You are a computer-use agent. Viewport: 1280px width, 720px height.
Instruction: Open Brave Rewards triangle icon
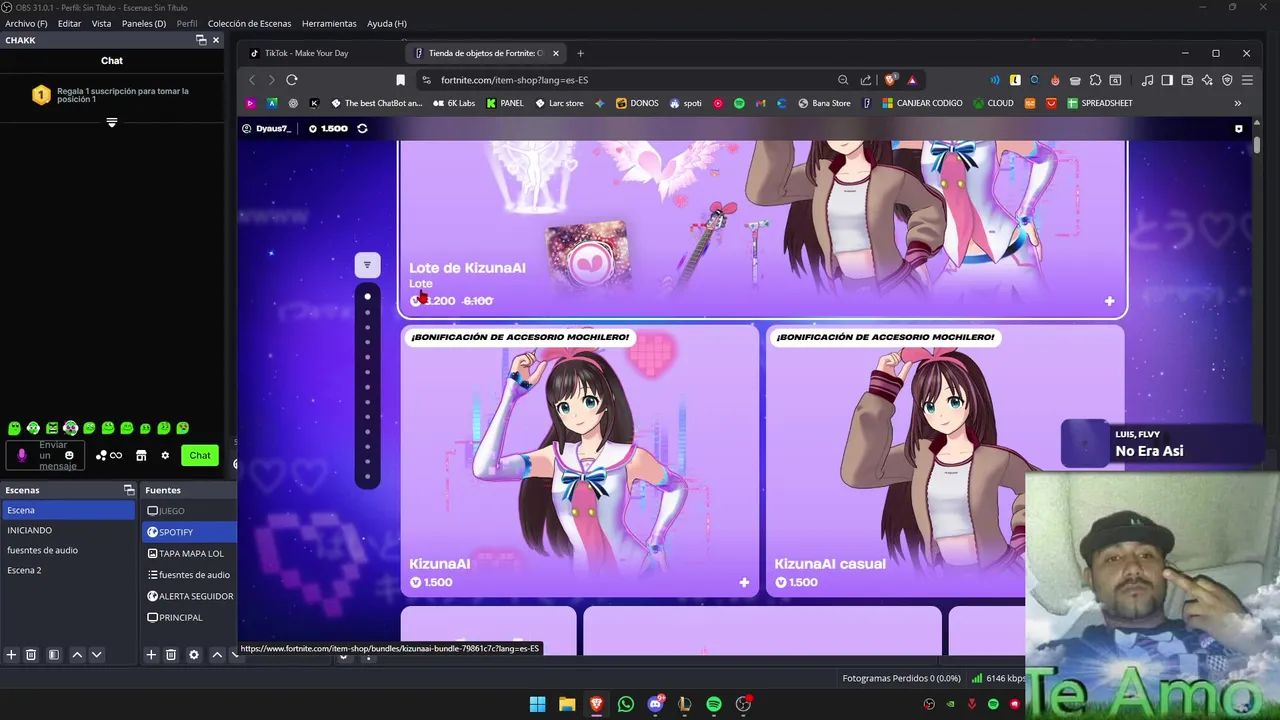(912, 80)
